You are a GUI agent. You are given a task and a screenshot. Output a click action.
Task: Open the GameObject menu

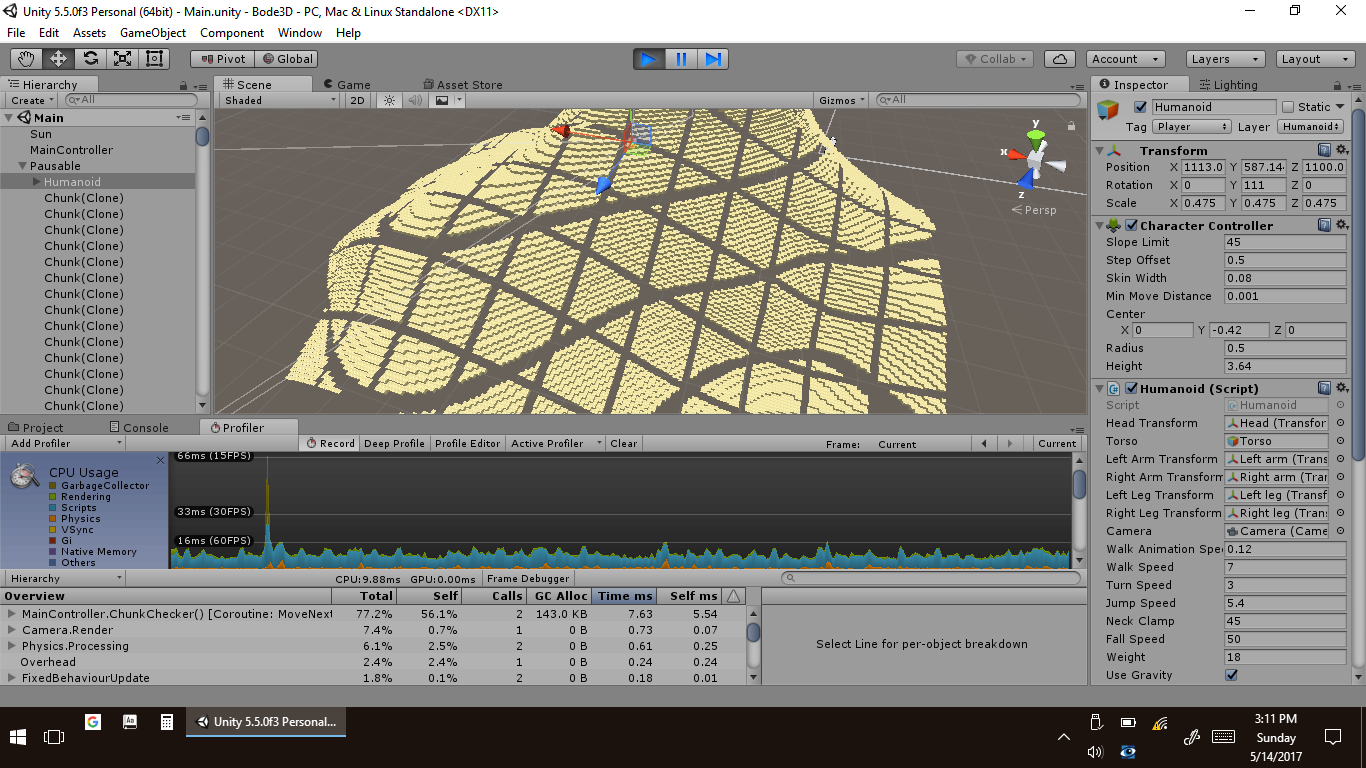(x=152, y=33)
